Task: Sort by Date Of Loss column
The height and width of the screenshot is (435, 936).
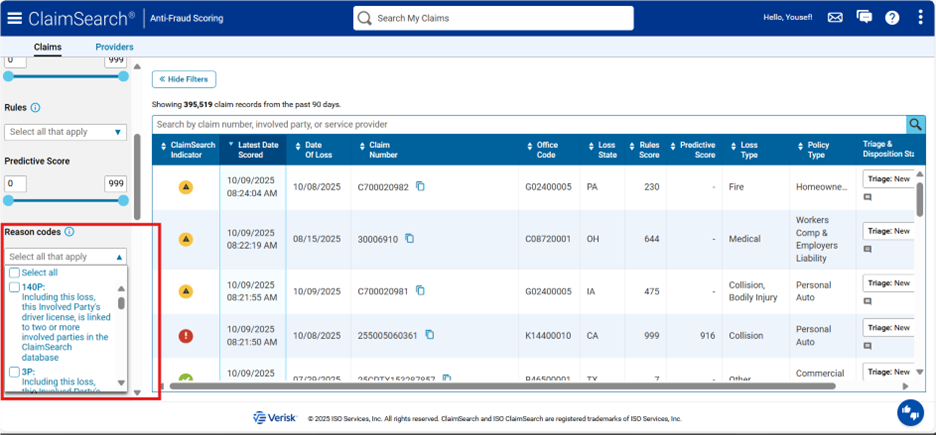Action: [x=318, y=150]
